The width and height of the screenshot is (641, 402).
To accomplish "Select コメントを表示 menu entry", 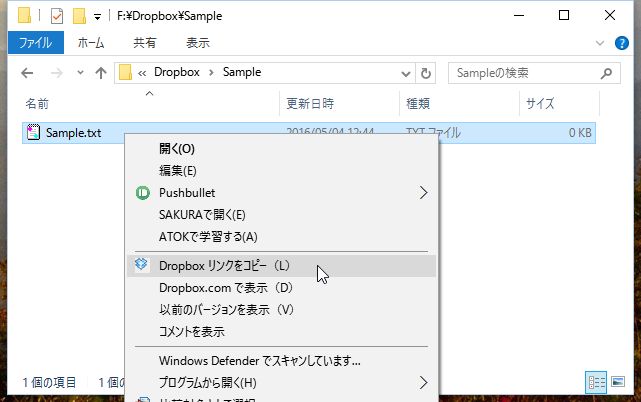I will 281,332.
